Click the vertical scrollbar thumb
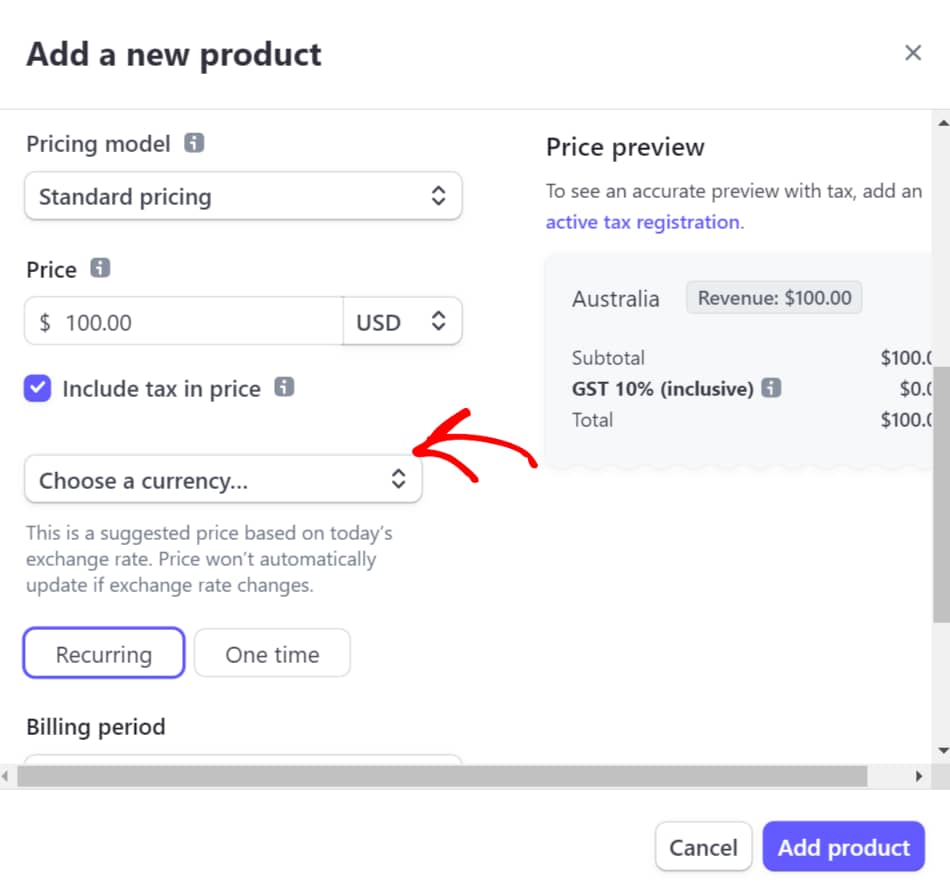The image size is (950, 891). point(941,495)
